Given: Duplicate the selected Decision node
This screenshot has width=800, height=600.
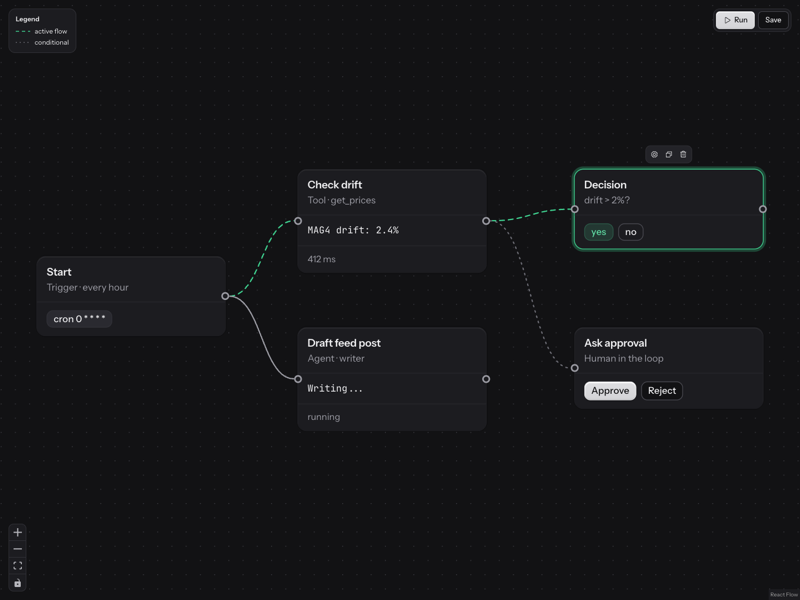Looking at the screenshot, I should point(668,155).
